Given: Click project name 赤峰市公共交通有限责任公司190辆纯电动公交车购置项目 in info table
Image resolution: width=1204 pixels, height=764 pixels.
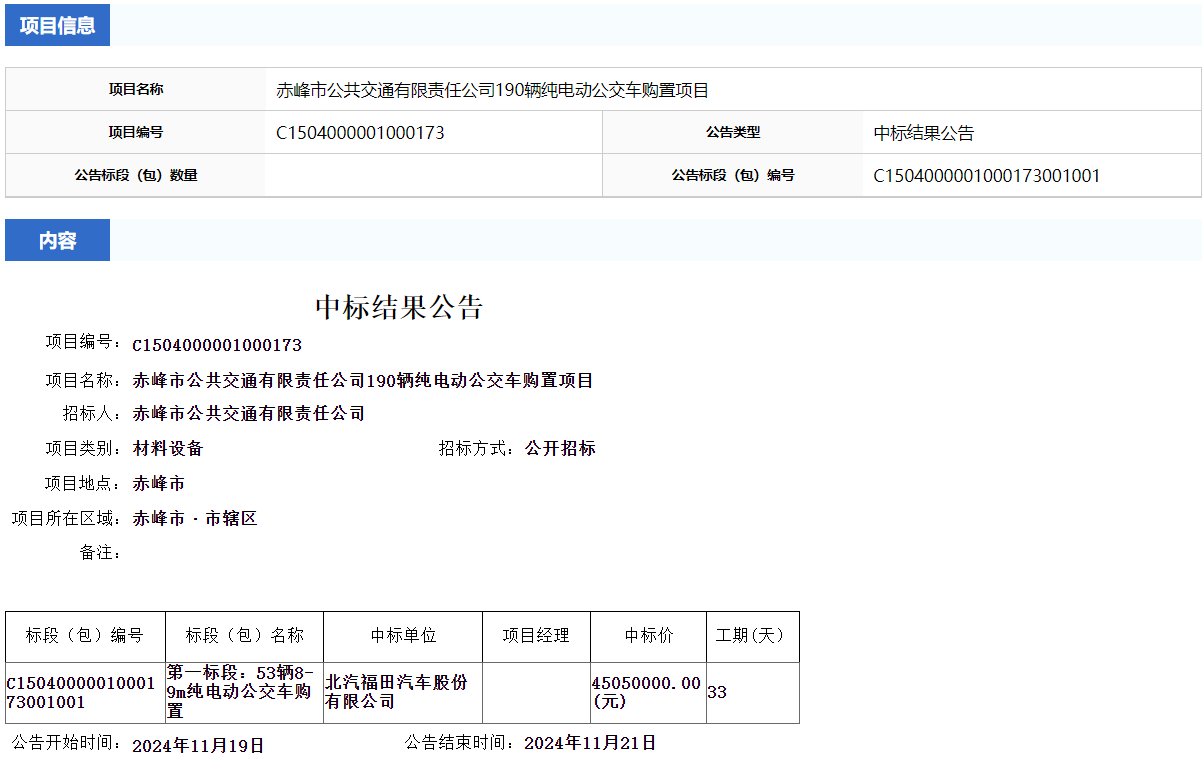Looking at the screenshot, I should coord(492,90).
